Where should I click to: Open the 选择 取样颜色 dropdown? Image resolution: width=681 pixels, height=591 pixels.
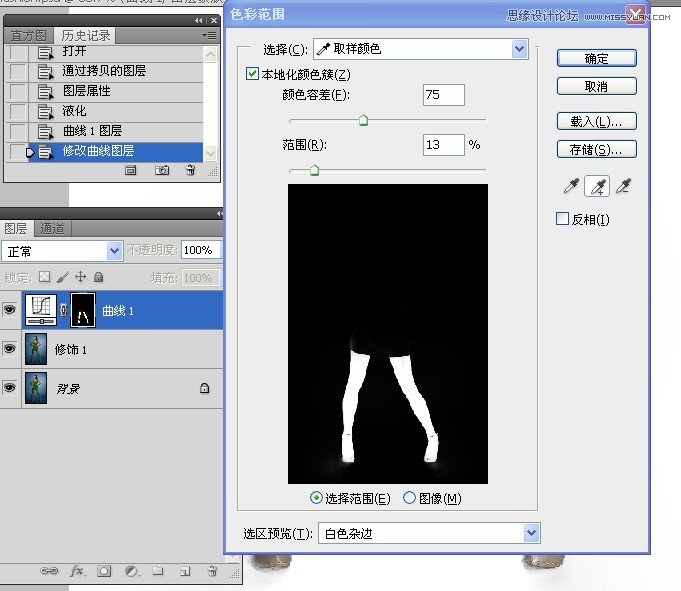click(x=421, y=49)
